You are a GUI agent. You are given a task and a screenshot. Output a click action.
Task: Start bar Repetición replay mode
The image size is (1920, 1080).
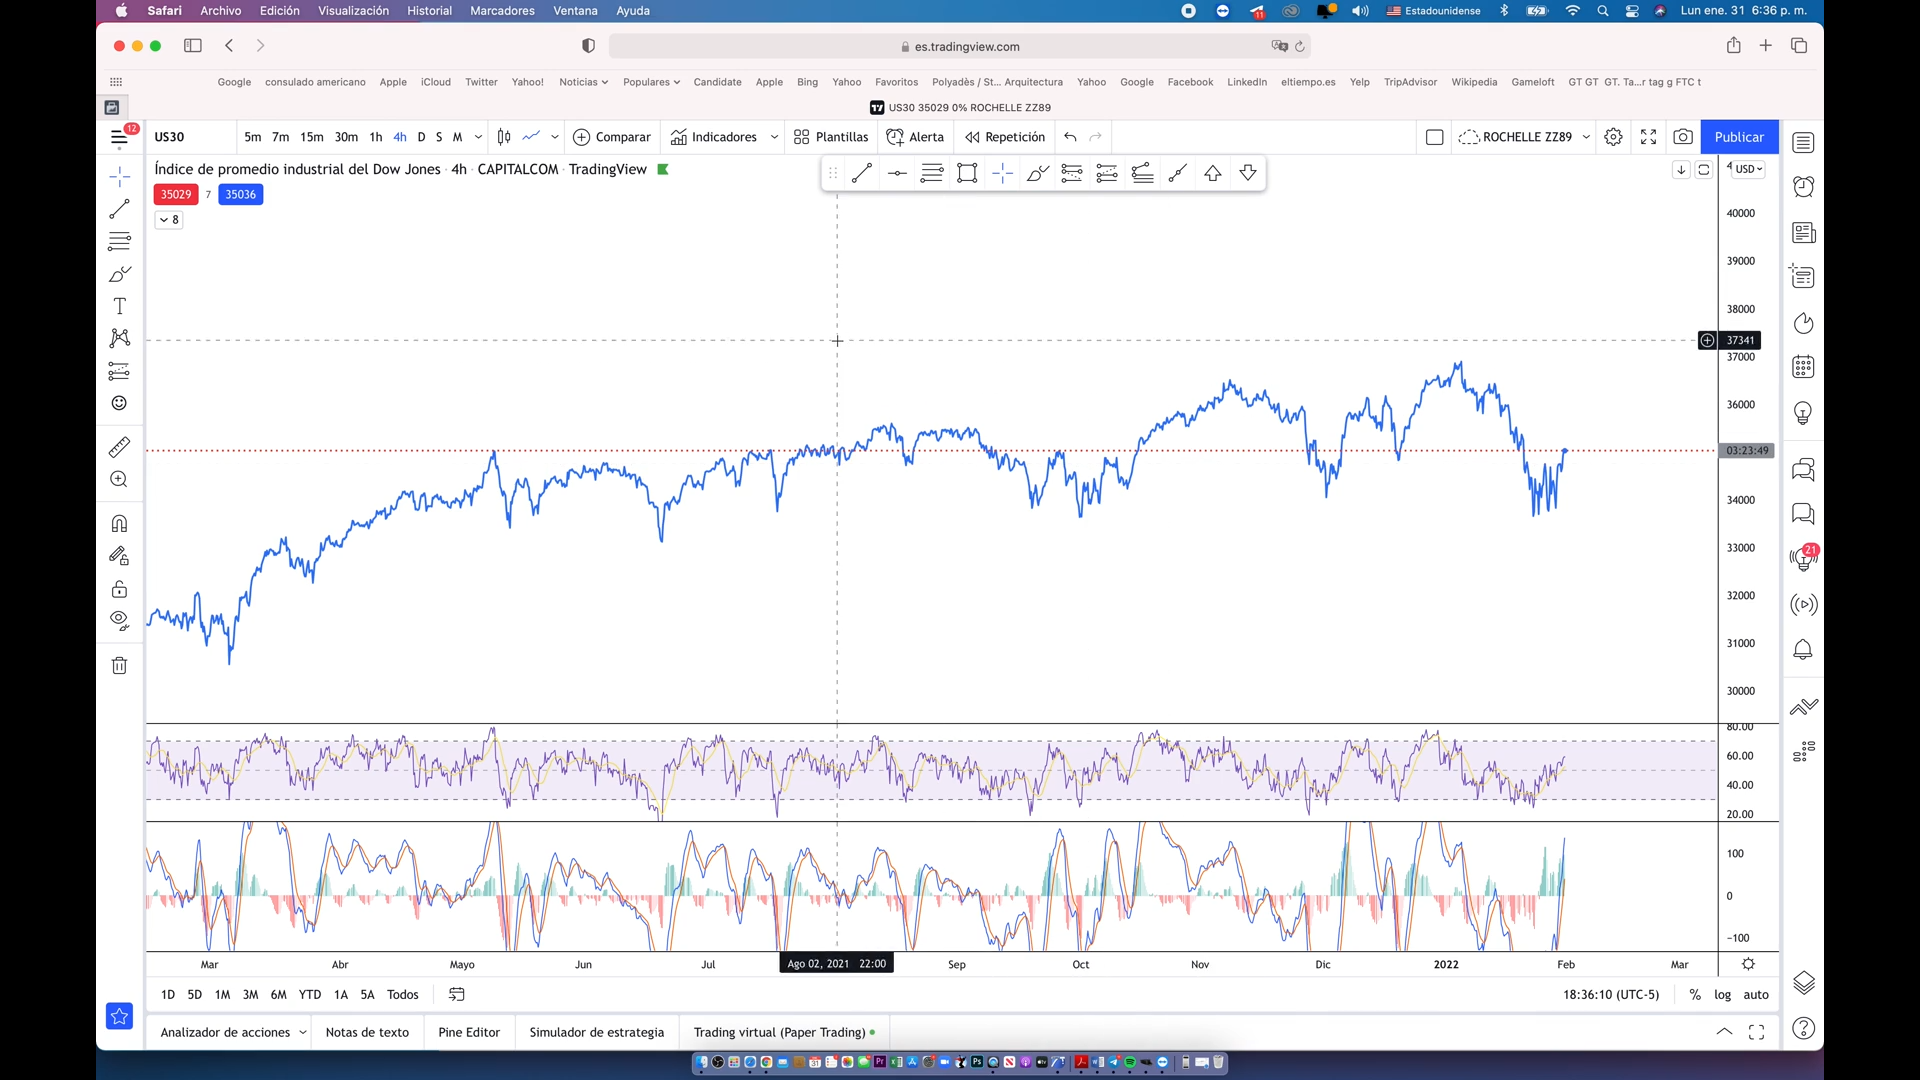1005,137
